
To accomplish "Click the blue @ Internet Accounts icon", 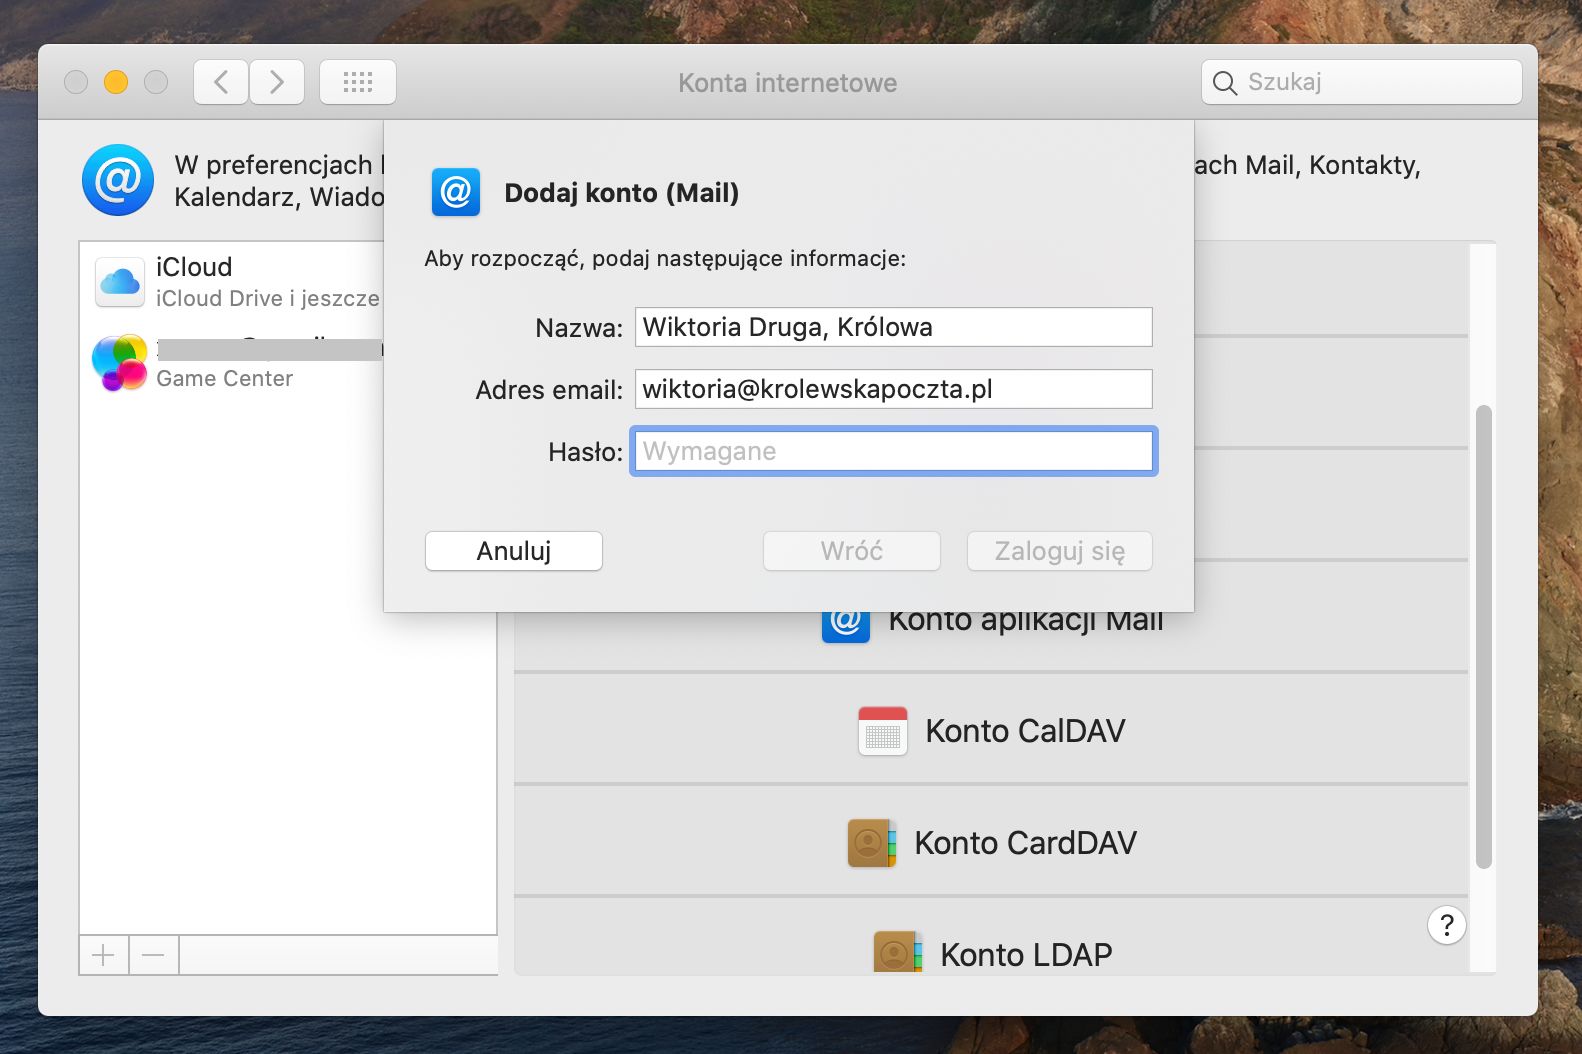I will (118, 180).
